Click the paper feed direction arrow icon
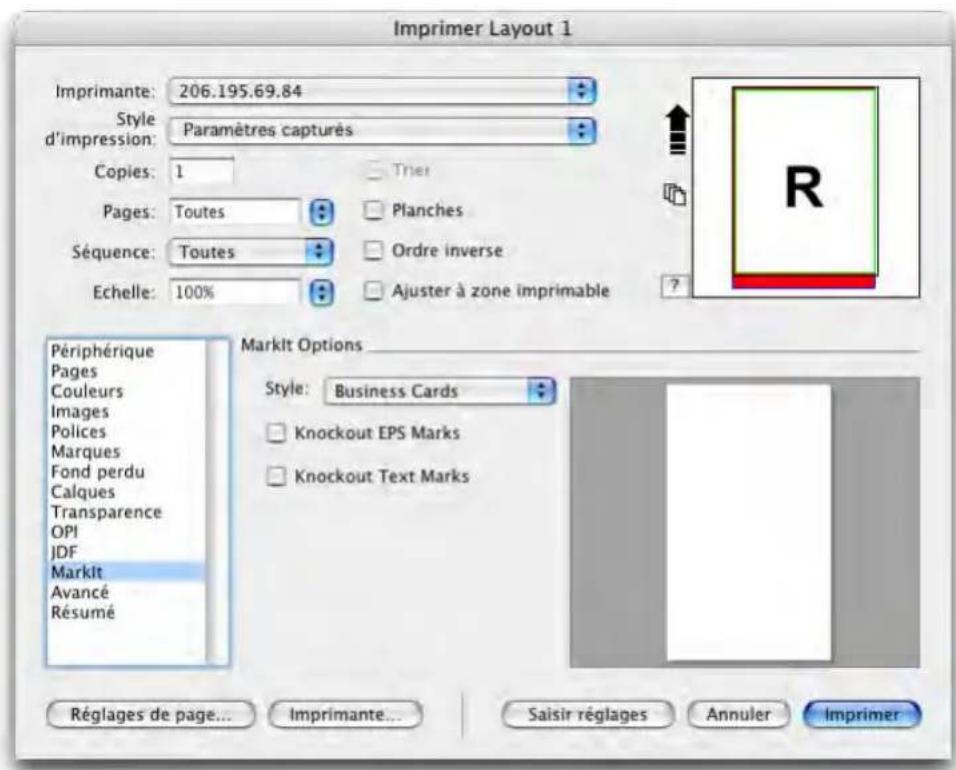Screen dimensions: 956x770 (x=677, y=129)
